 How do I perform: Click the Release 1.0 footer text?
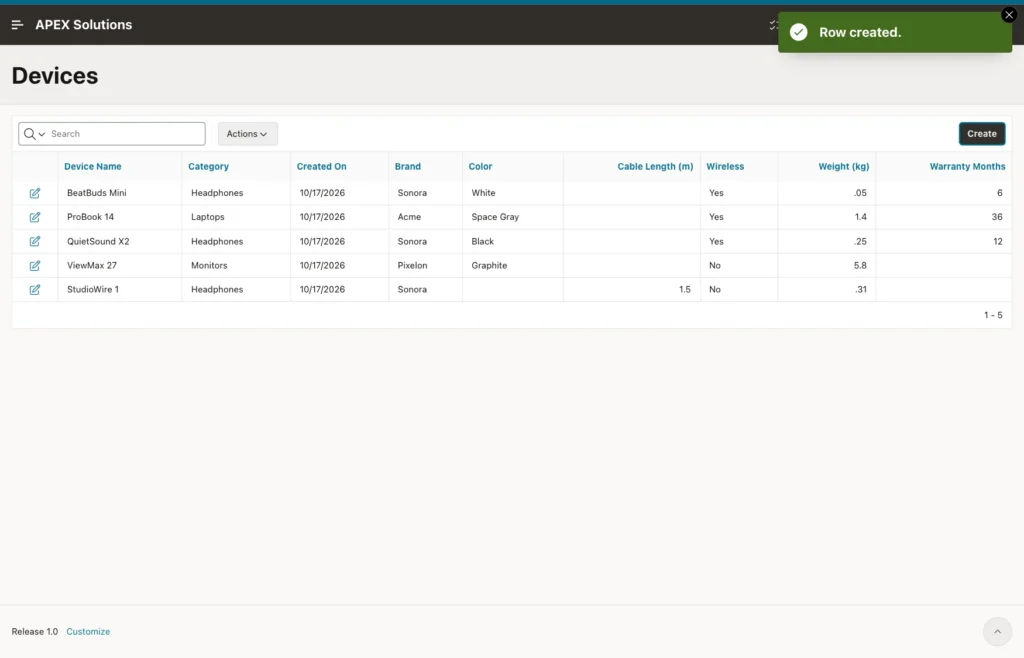tap(35, 631)
